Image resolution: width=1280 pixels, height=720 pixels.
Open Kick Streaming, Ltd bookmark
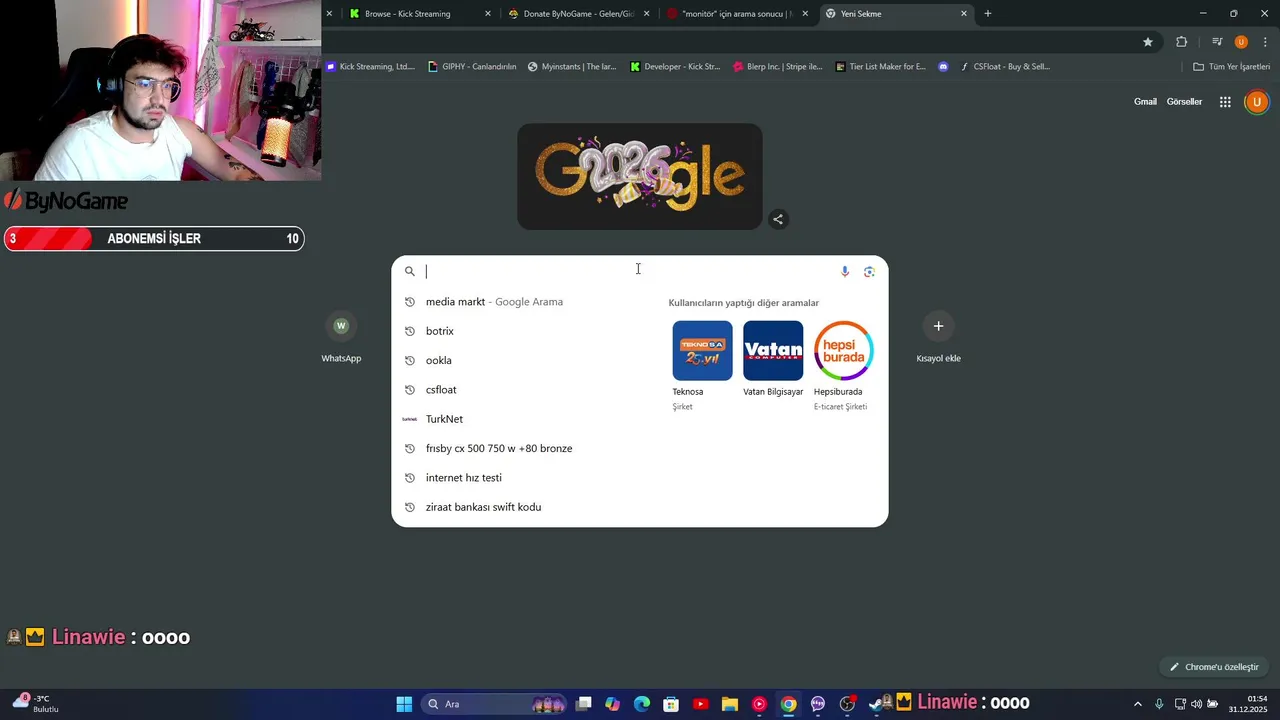click(370, 67)
